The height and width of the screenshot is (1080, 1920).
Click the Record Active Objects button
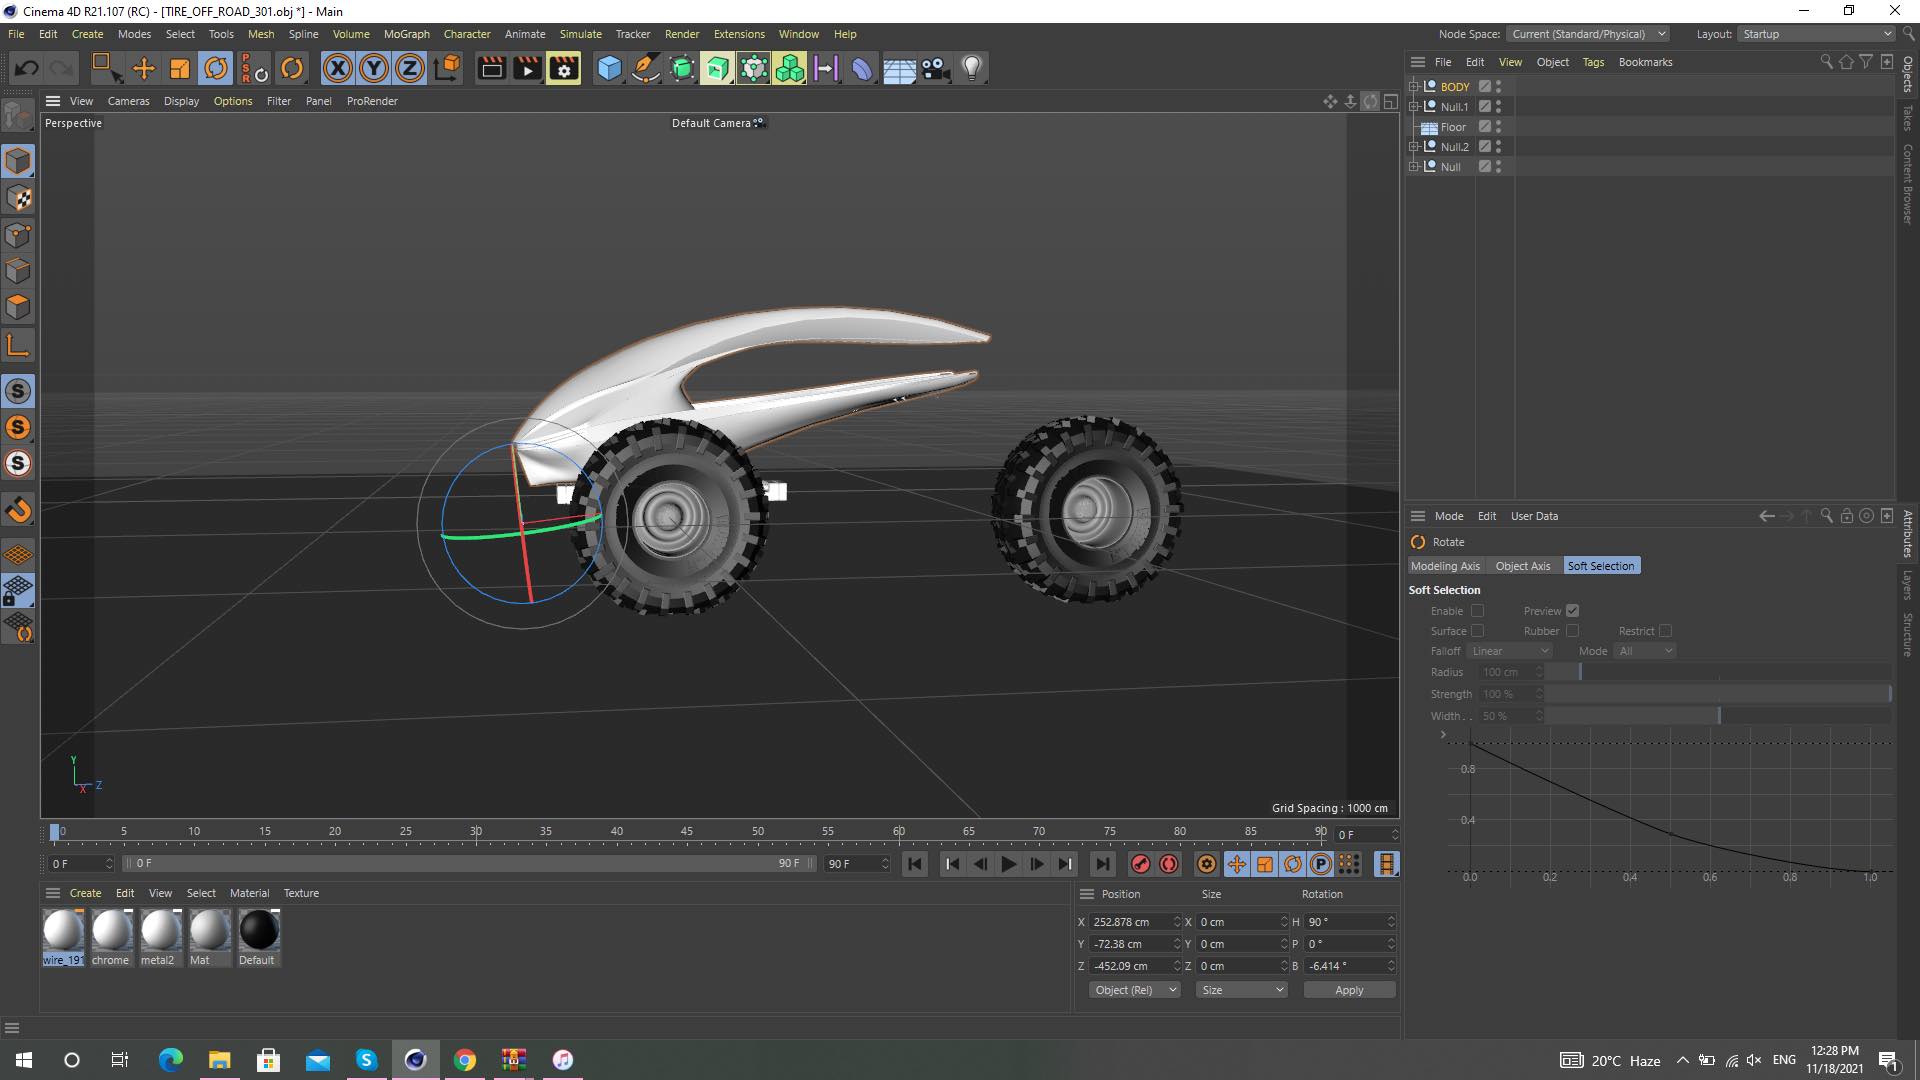tap(1140, 864)
